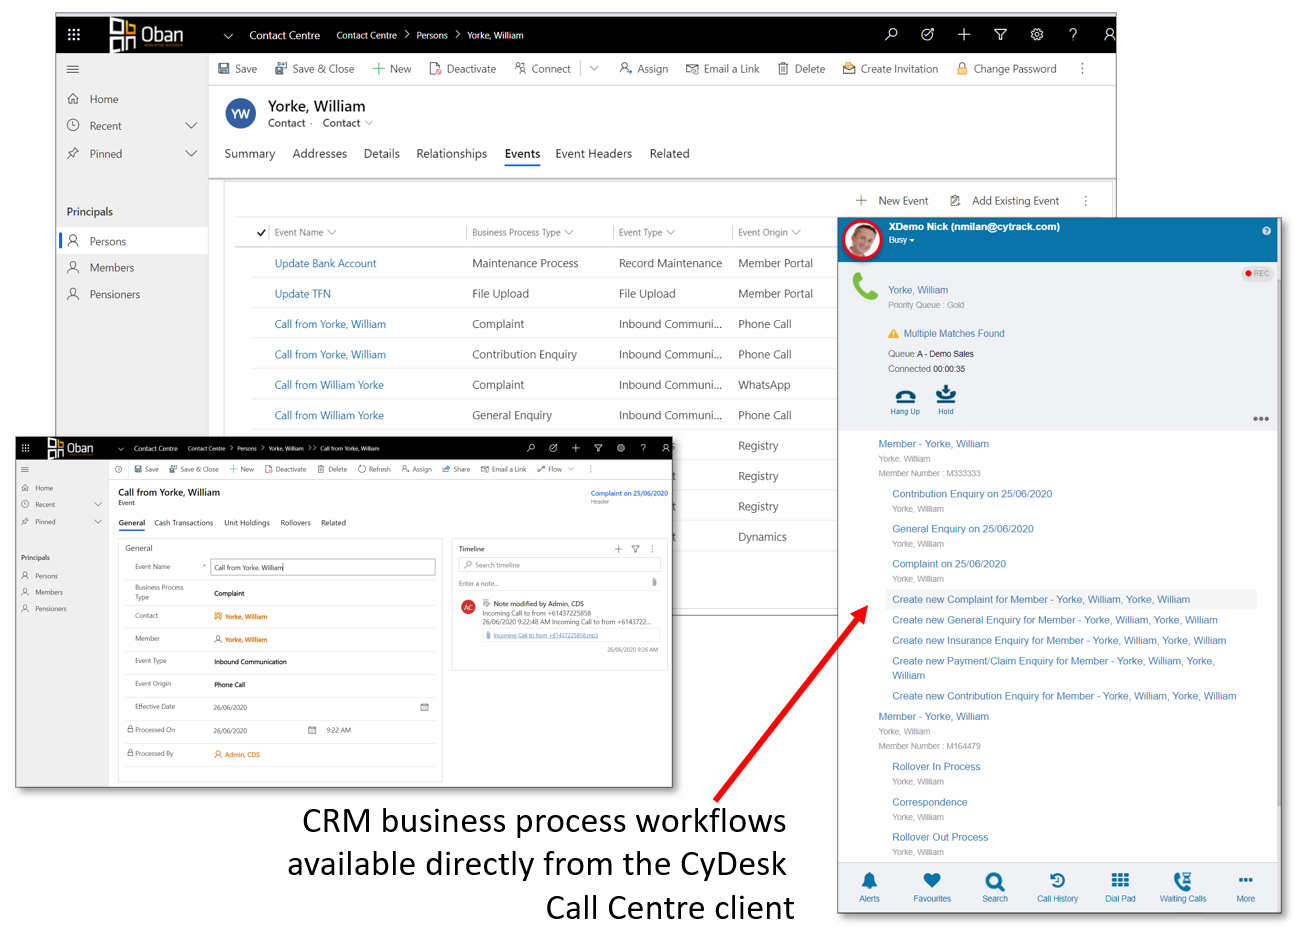Screen dimensions: 1315x940
Task: Go to Home in the main sidebar
Action: [104, 99]
